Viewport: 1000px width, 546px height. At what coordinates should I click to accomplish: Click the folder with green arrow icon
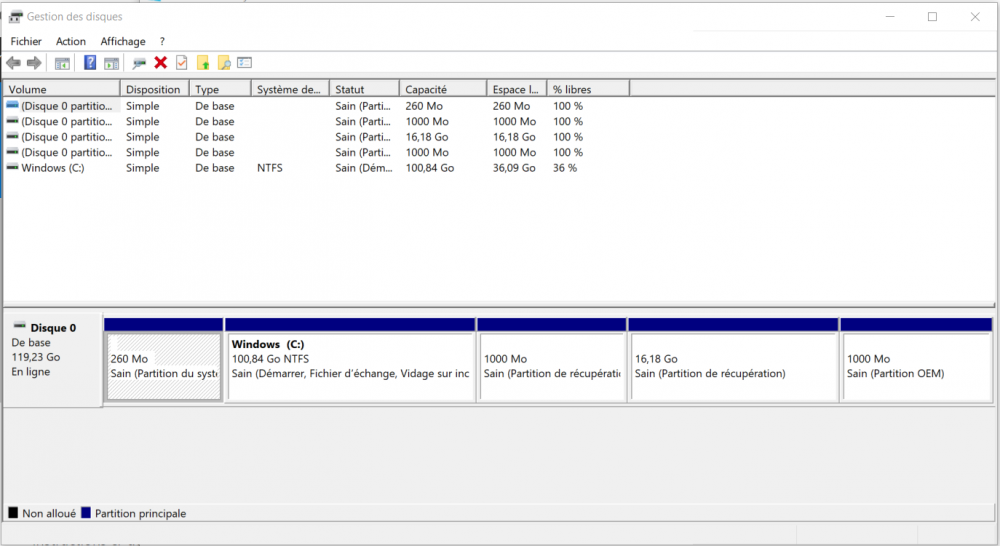coord(203,63)
